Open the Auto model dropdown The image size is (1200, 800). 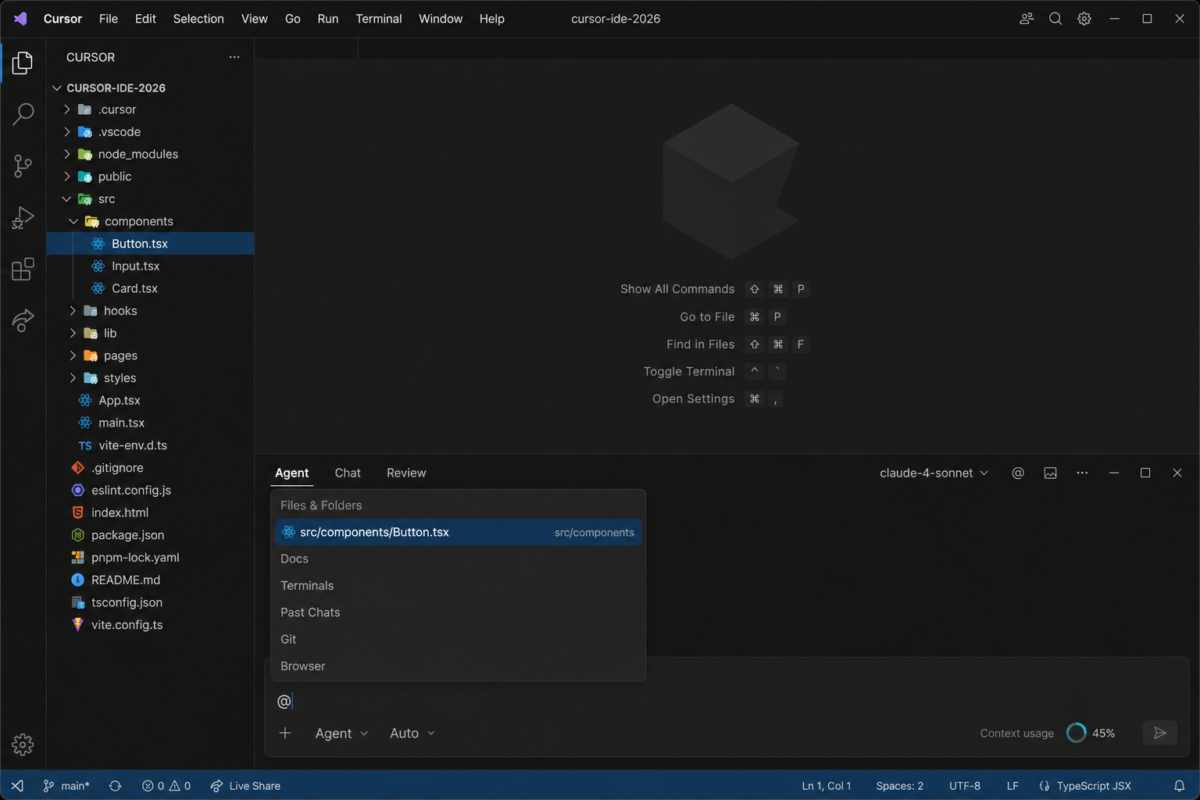(x=412, y=733)
